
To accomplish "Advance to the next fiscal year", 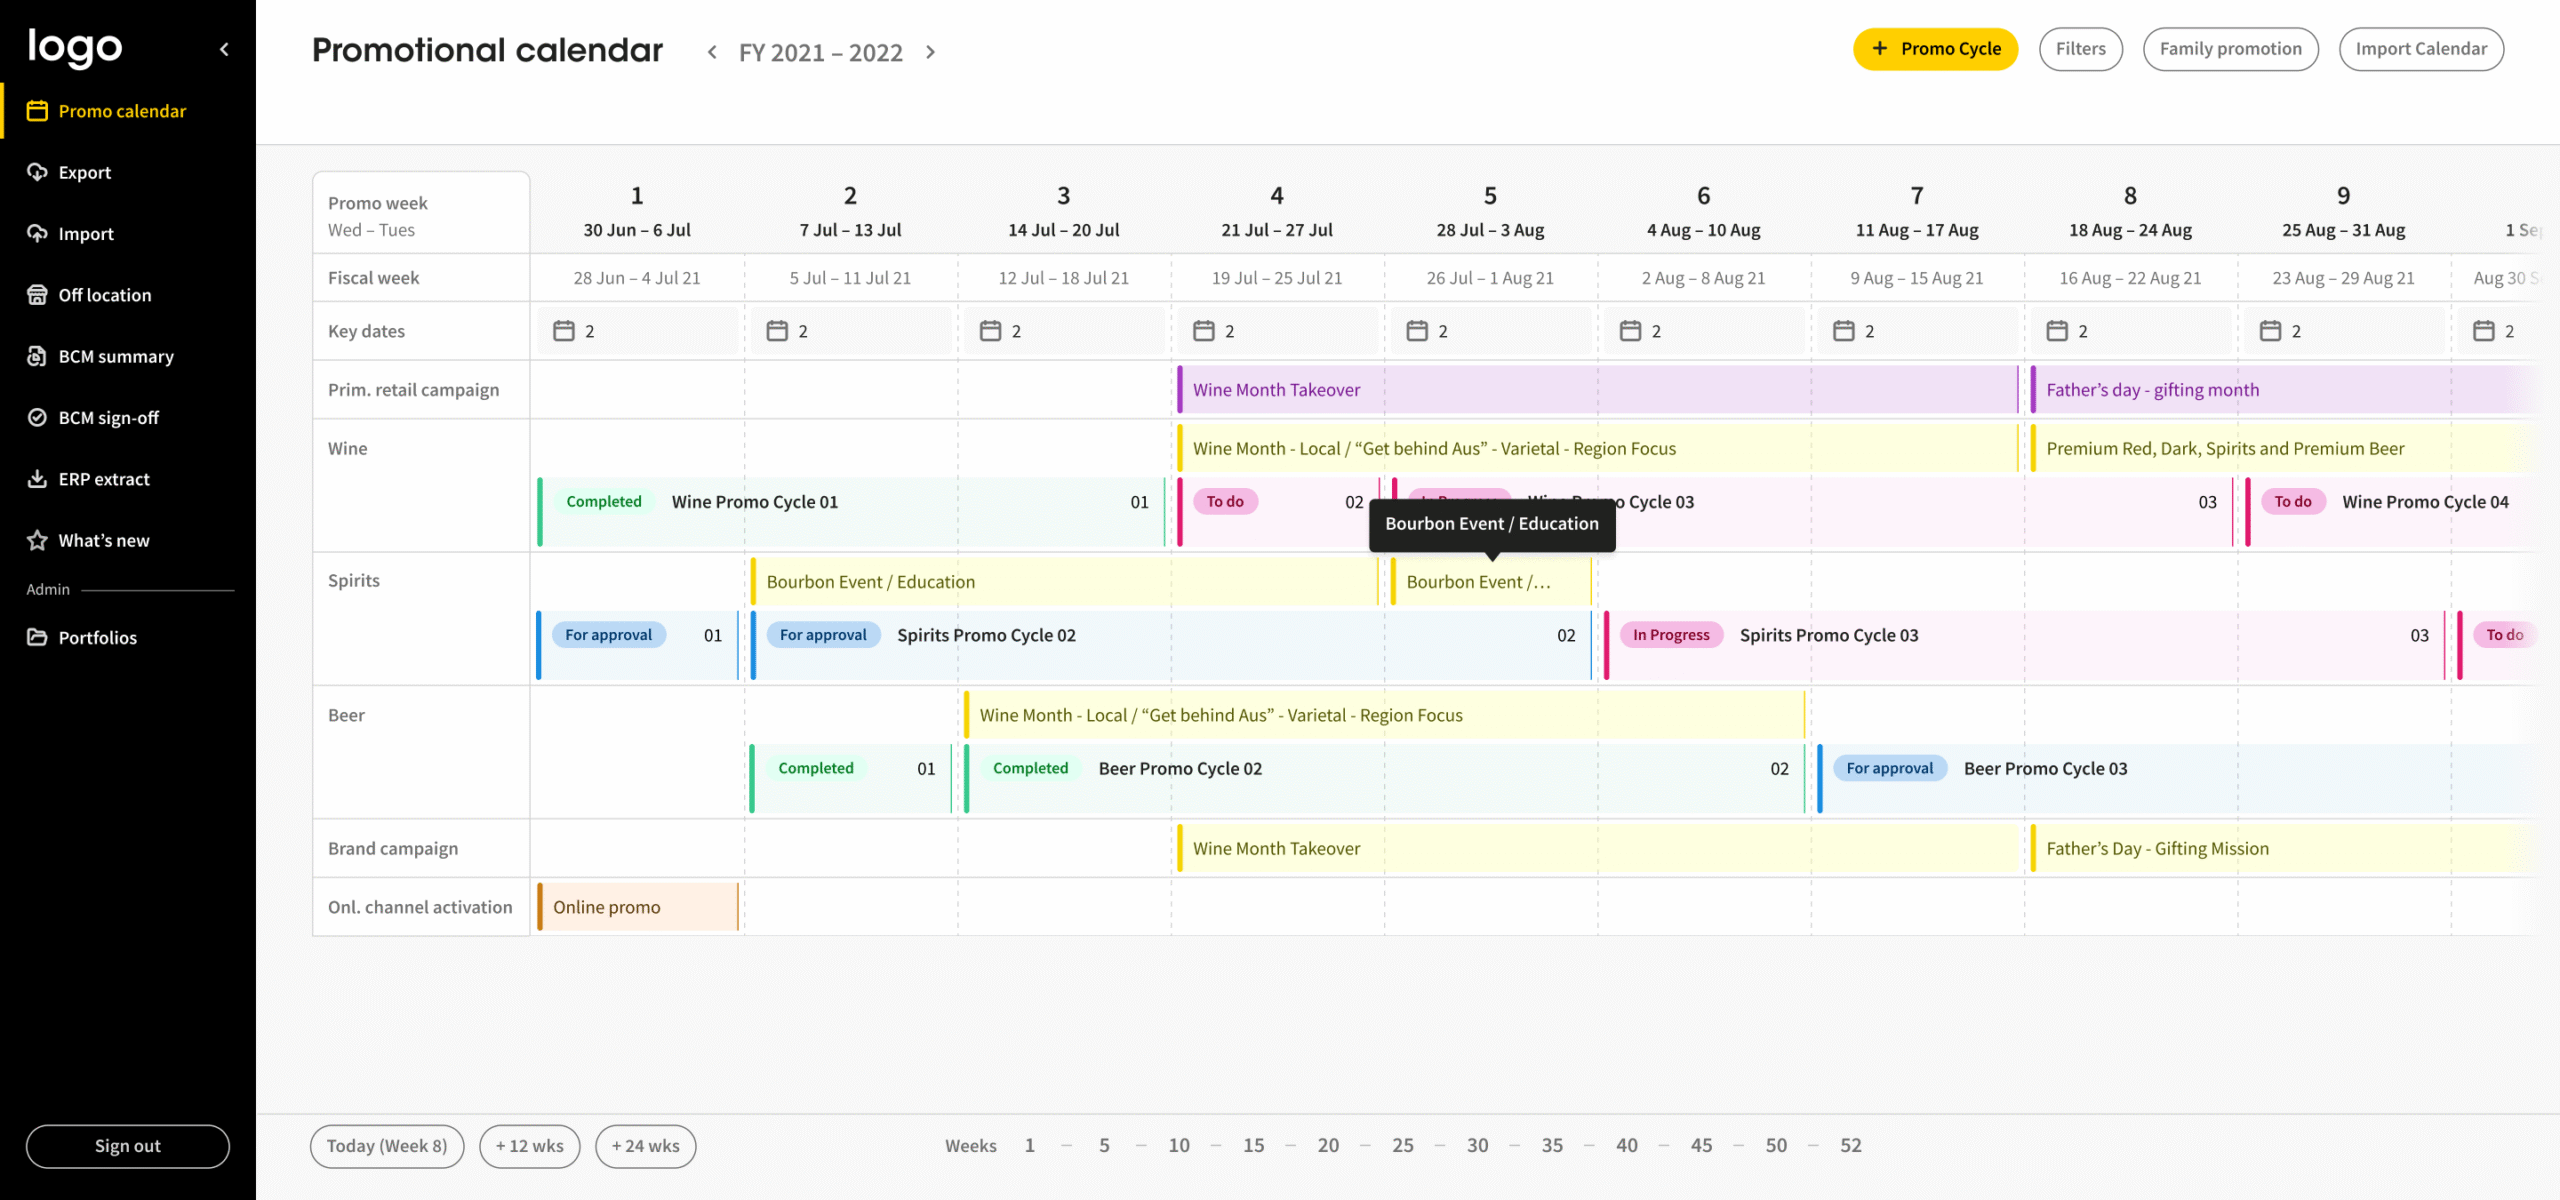I will [930, 52].
